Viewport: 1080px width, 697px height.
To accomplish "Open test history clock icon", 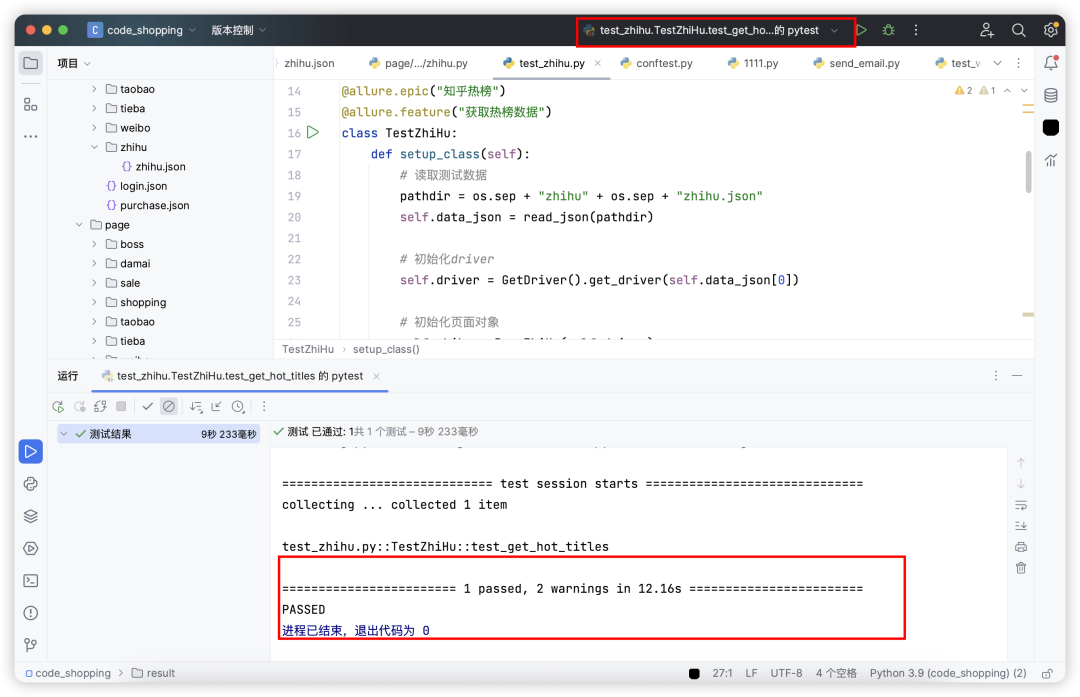I will pyautogui.click(x=238, y=407).
